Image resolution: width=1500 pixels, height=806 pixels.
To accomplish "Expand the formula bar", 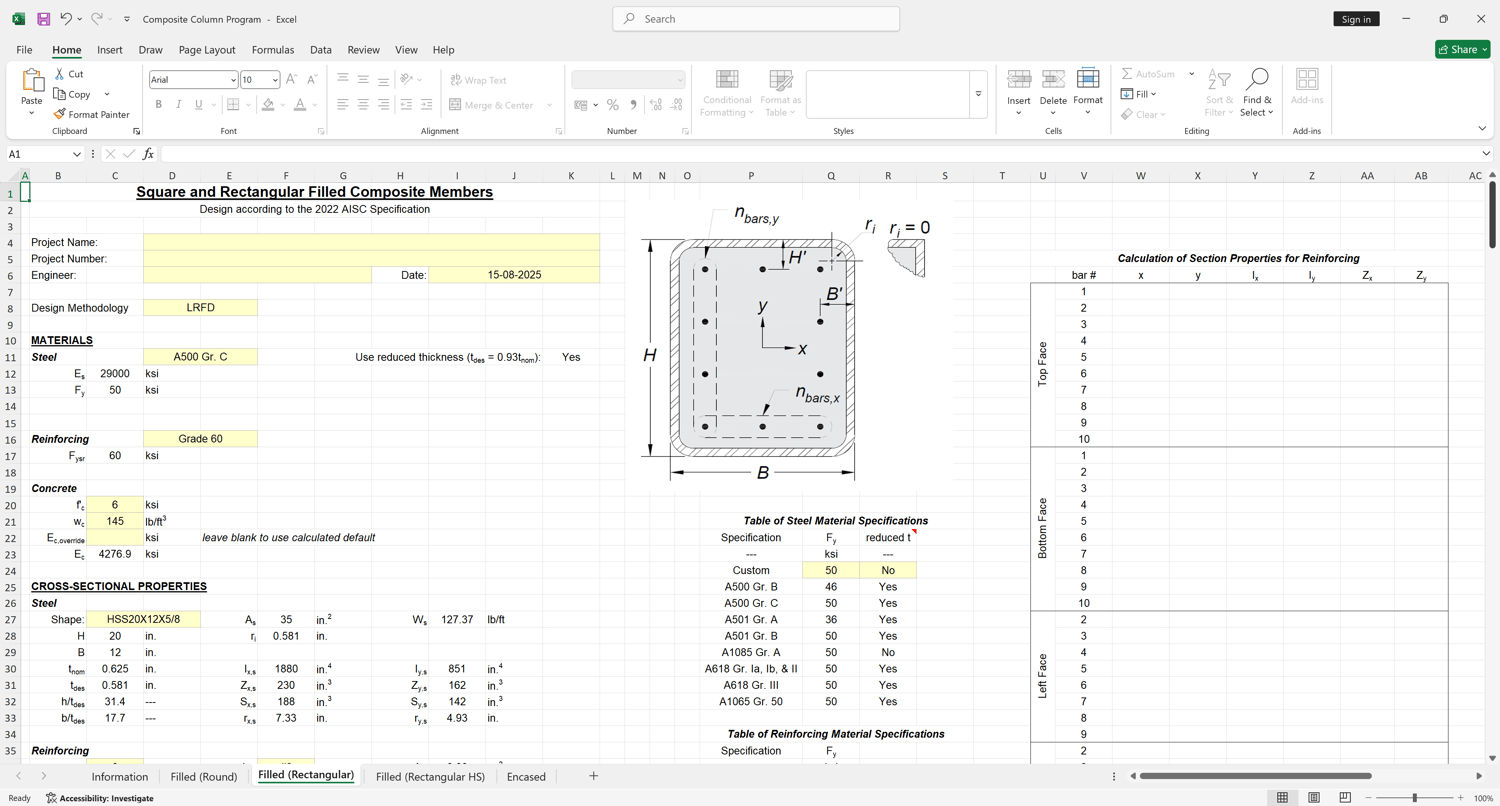I will tap(1486, 154).
